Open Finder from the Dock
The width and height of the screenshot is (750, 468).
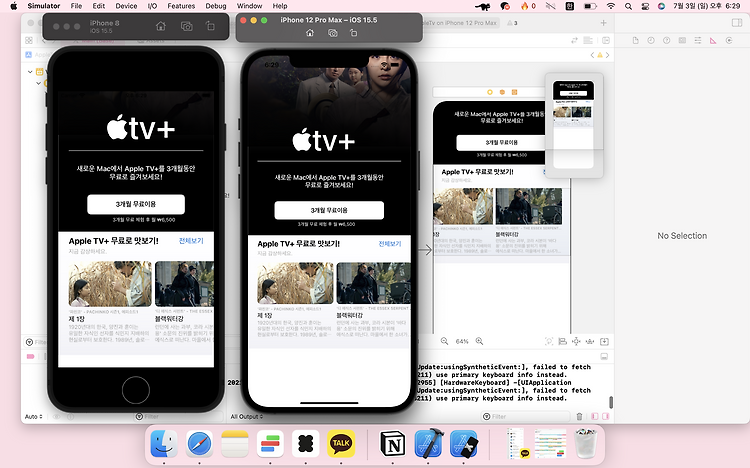164,444
